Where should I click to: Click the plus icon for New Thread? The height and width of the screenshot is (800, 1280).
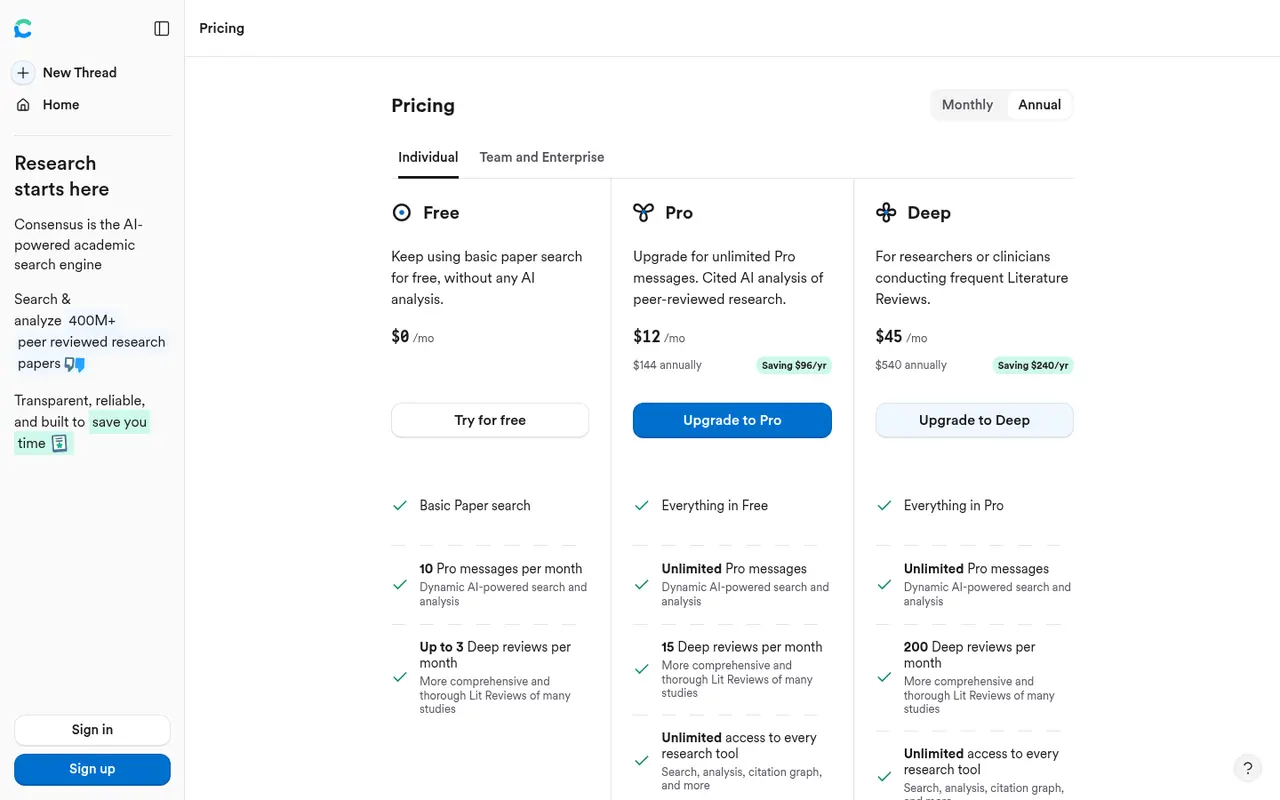(23, 73)
